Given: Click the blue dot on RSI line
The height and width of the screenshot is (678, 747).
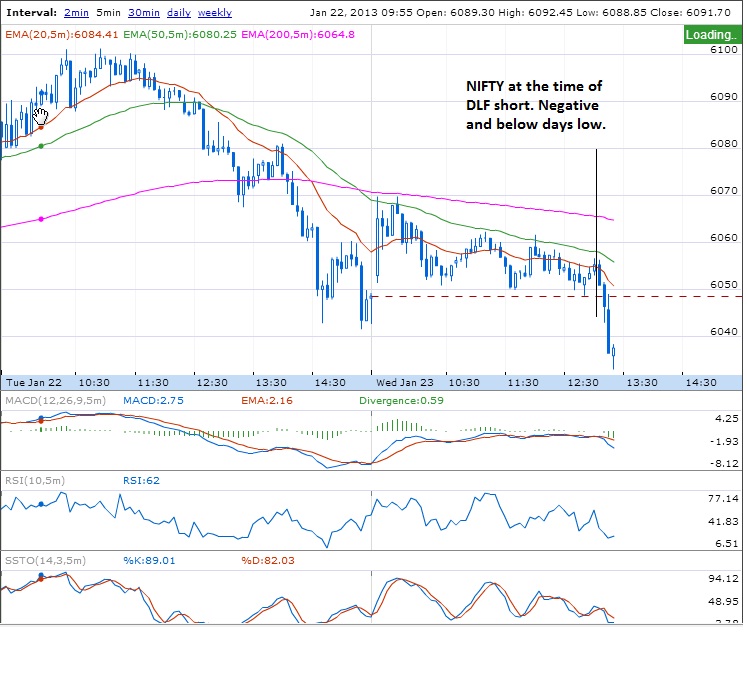Looking at the screenshot, I should [41, 504].
